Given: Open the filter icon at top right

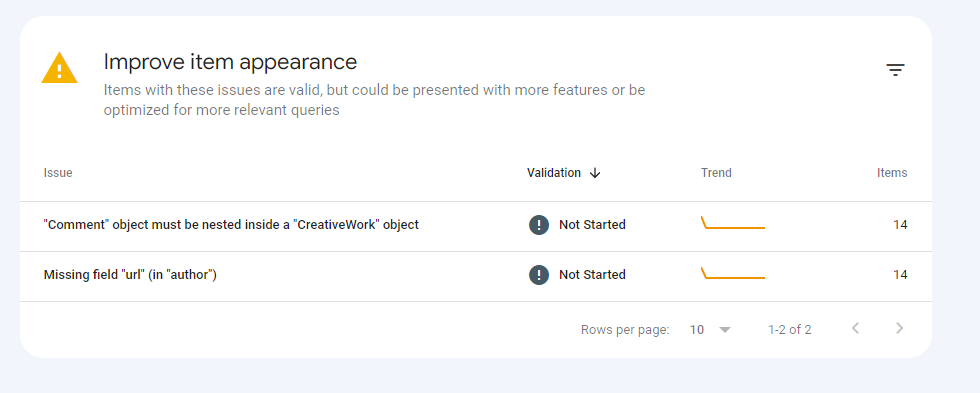Looking at the screenshot, I should [x=895, y=70].
